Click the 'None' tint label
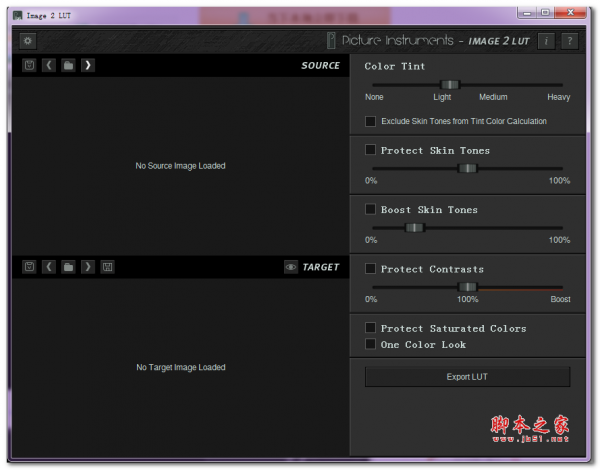Viewport: 600px width, 470px height. pos(374,97)
